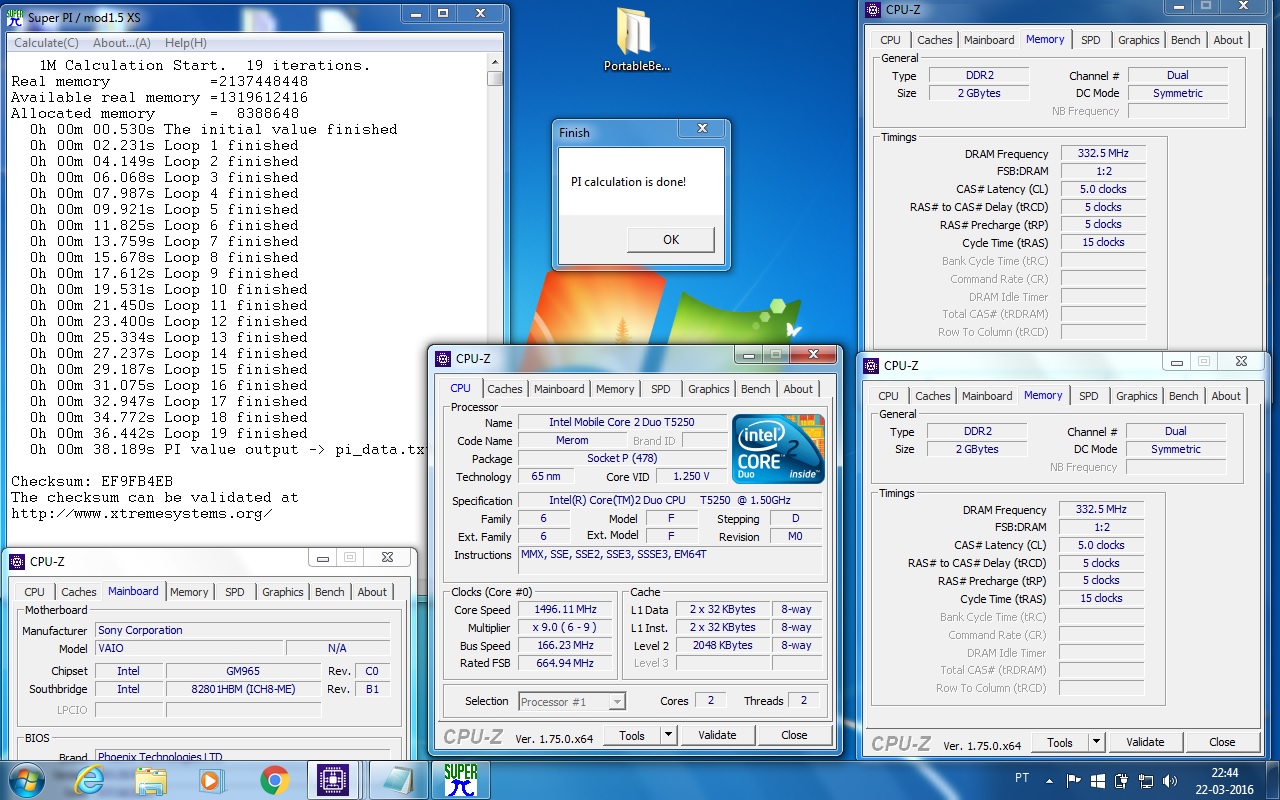This screenshot has height=800, width=1280.
Task: Open Graphics tab in CPU-Z CPU window
Action: point(708,389)
